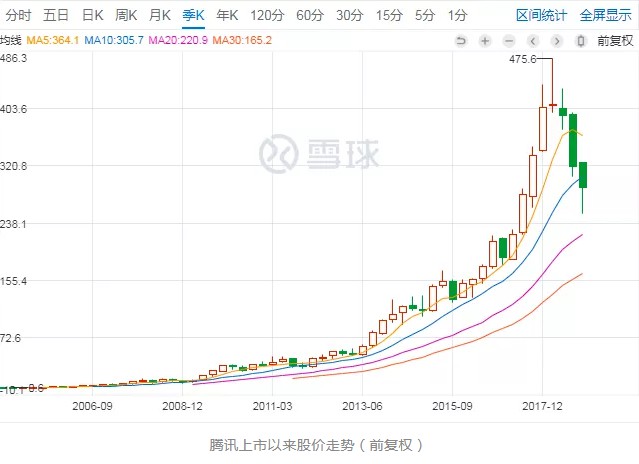Move chart right with the forward arrow icon
The height and width of the screenshot is (464, 639).
coord(557,41)
